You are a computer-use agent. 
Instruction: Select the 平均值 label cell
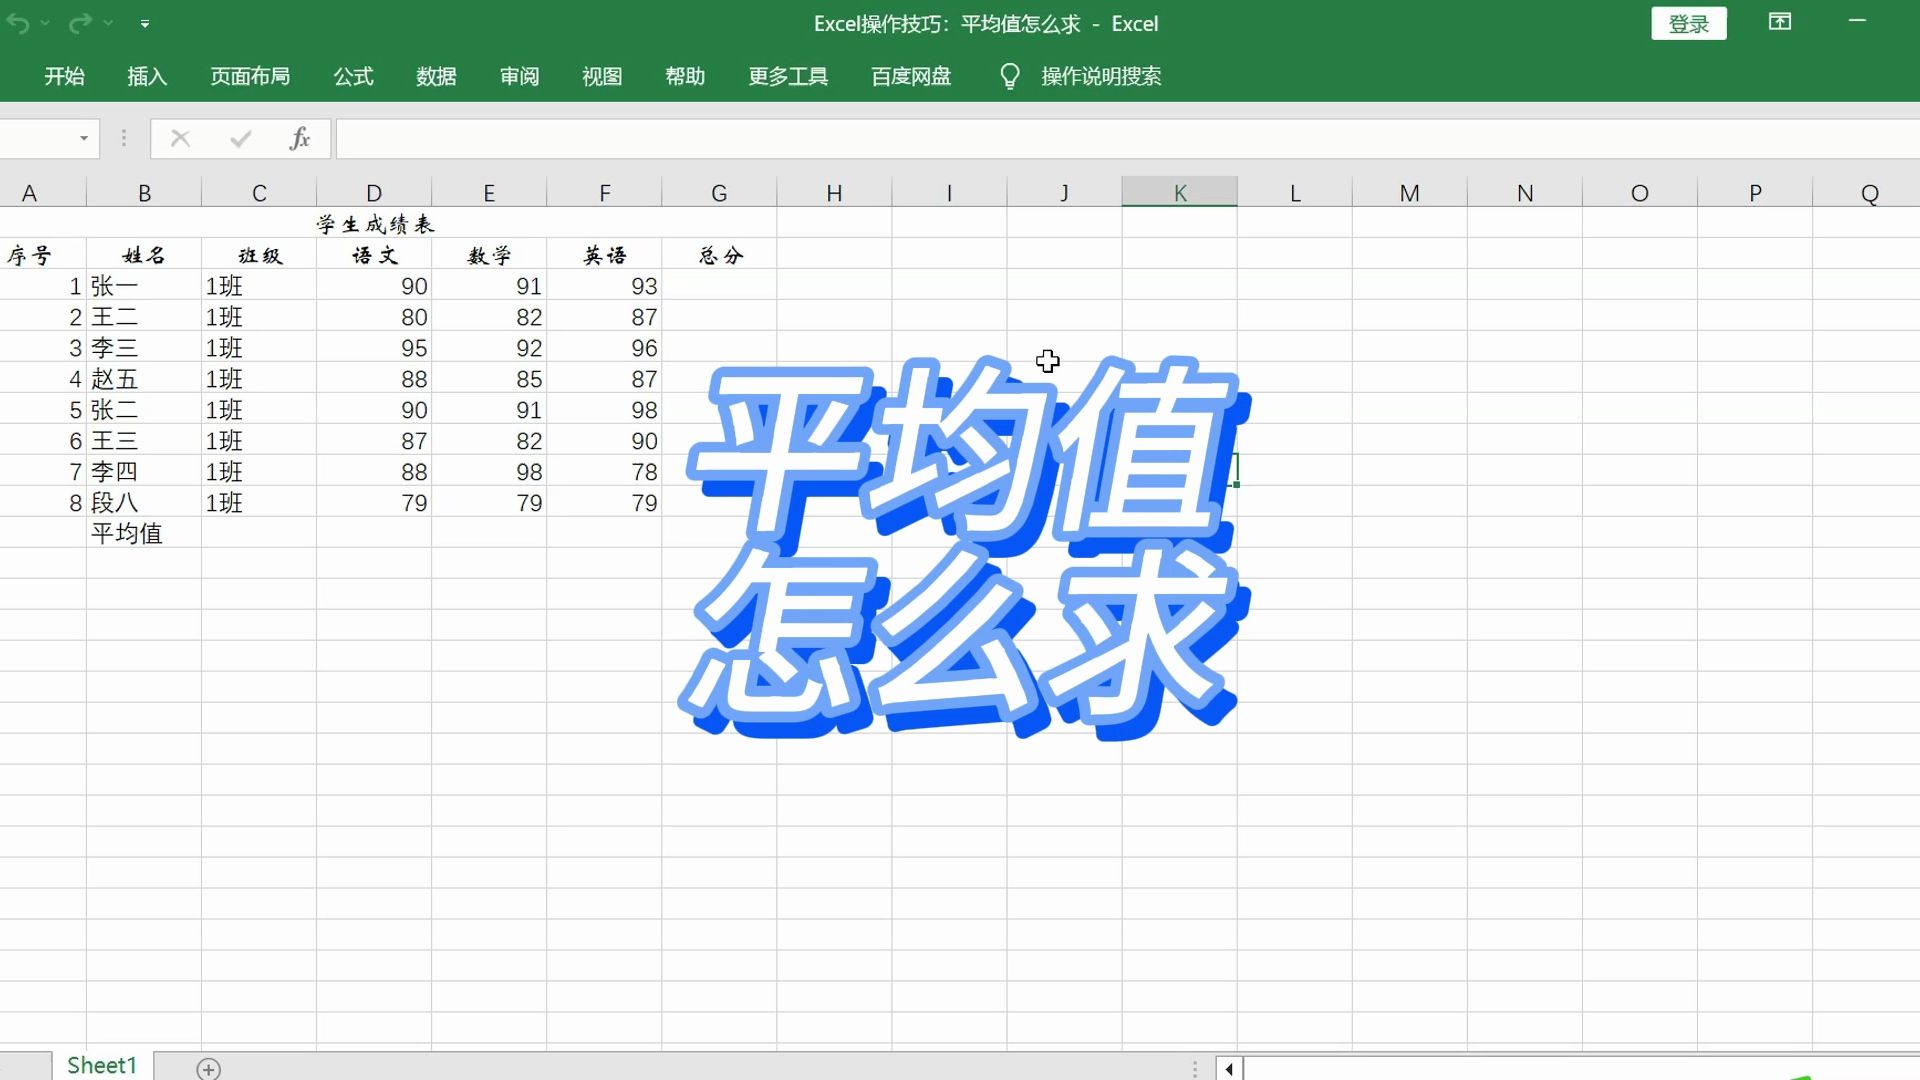144,534
